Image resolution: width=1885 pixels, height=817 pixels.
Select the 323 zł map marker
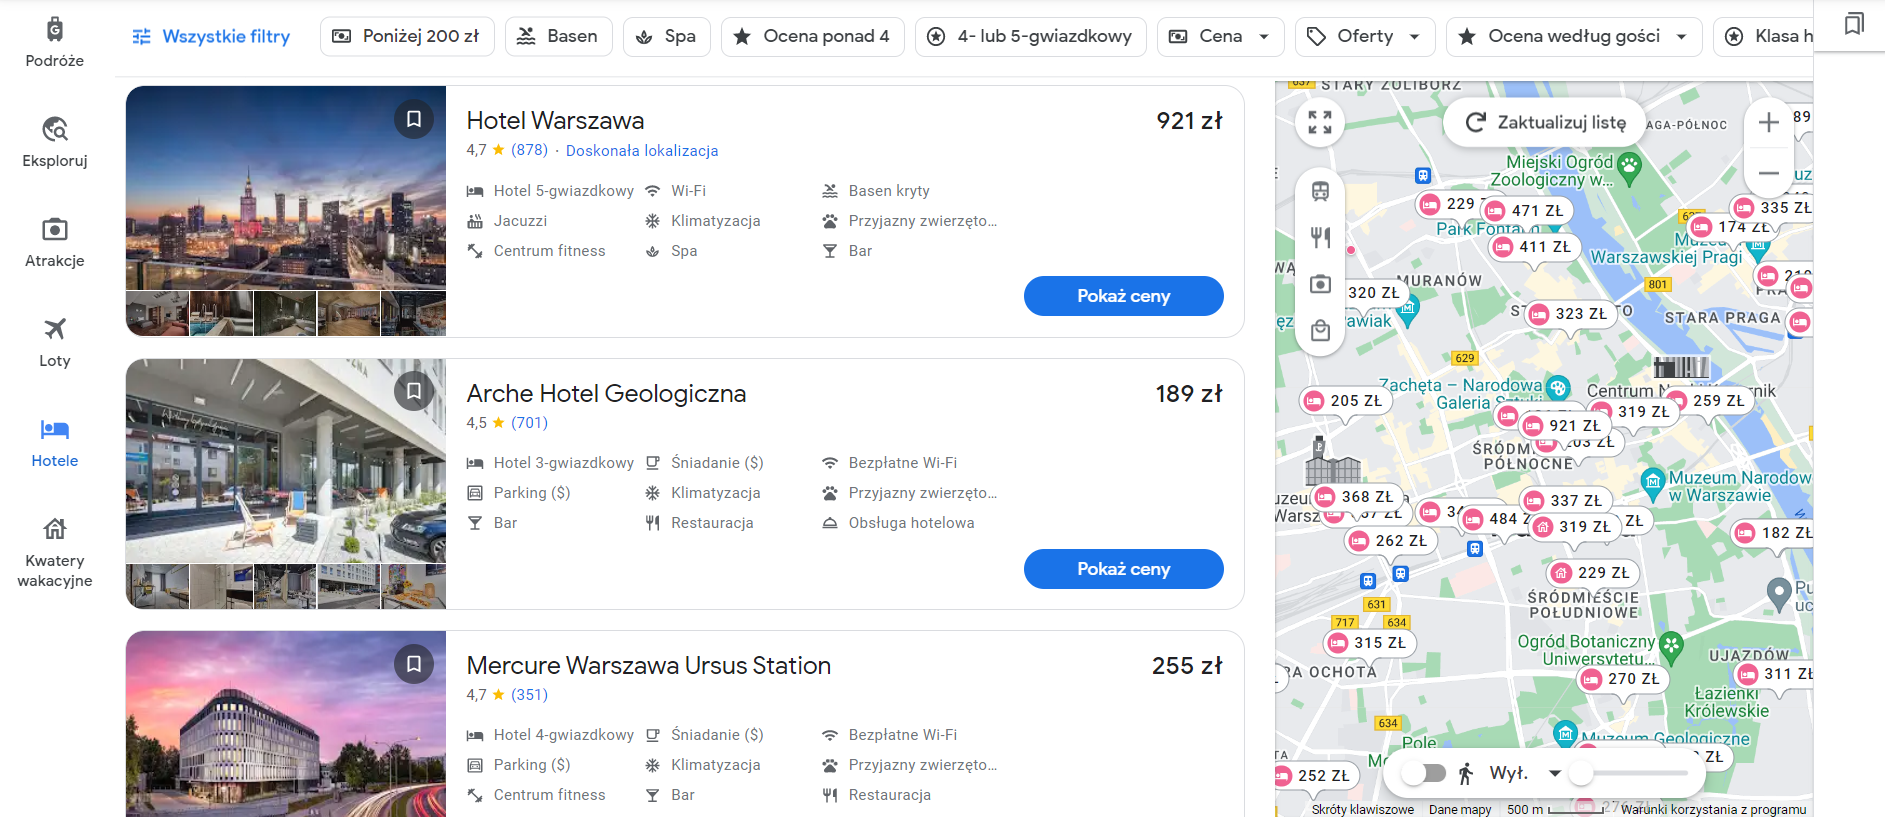pos(1570,314)
